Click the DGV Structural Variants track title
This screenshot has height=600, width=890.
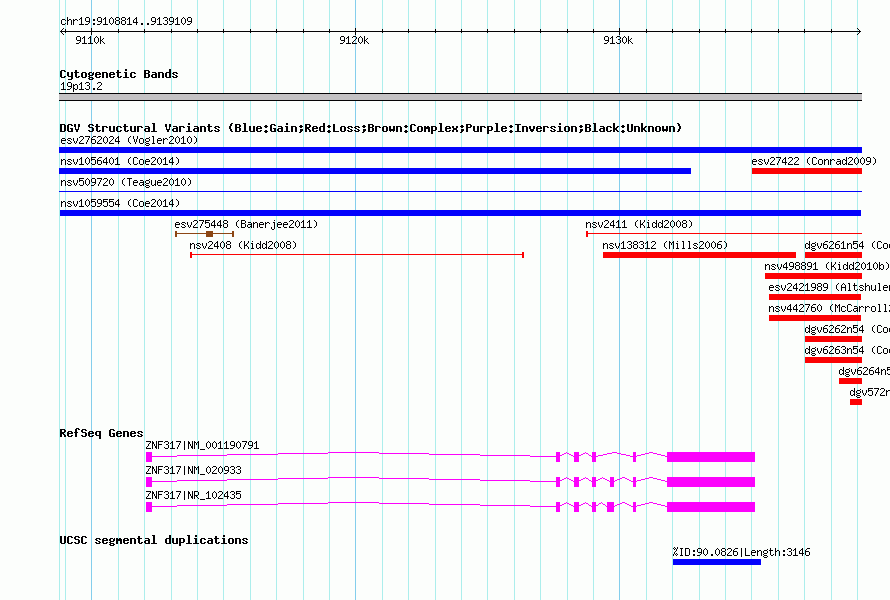coord(370,128)
